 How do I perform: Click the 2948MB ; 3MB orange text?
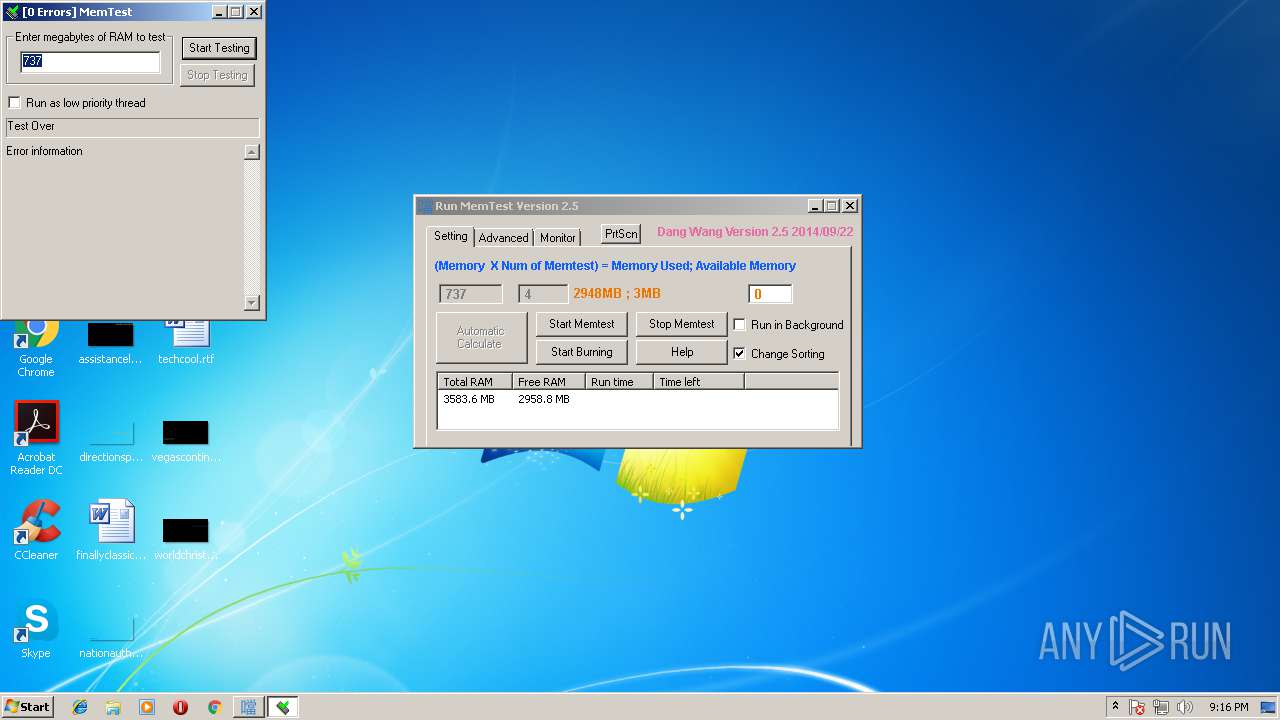coord(617,294)
